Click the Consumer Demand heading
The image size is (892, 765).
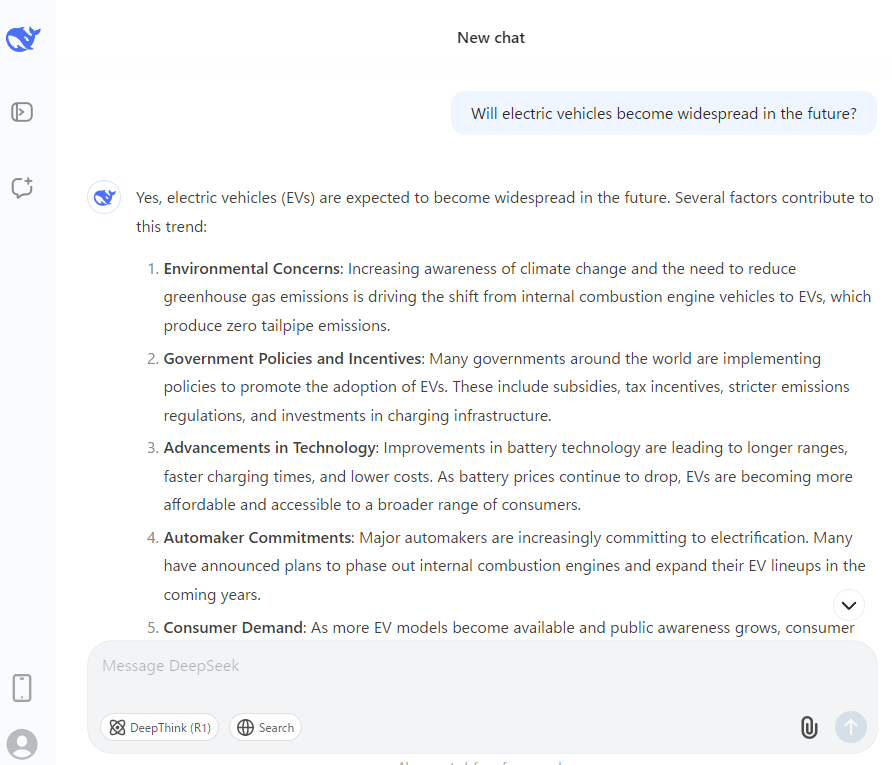coord(234,628)
